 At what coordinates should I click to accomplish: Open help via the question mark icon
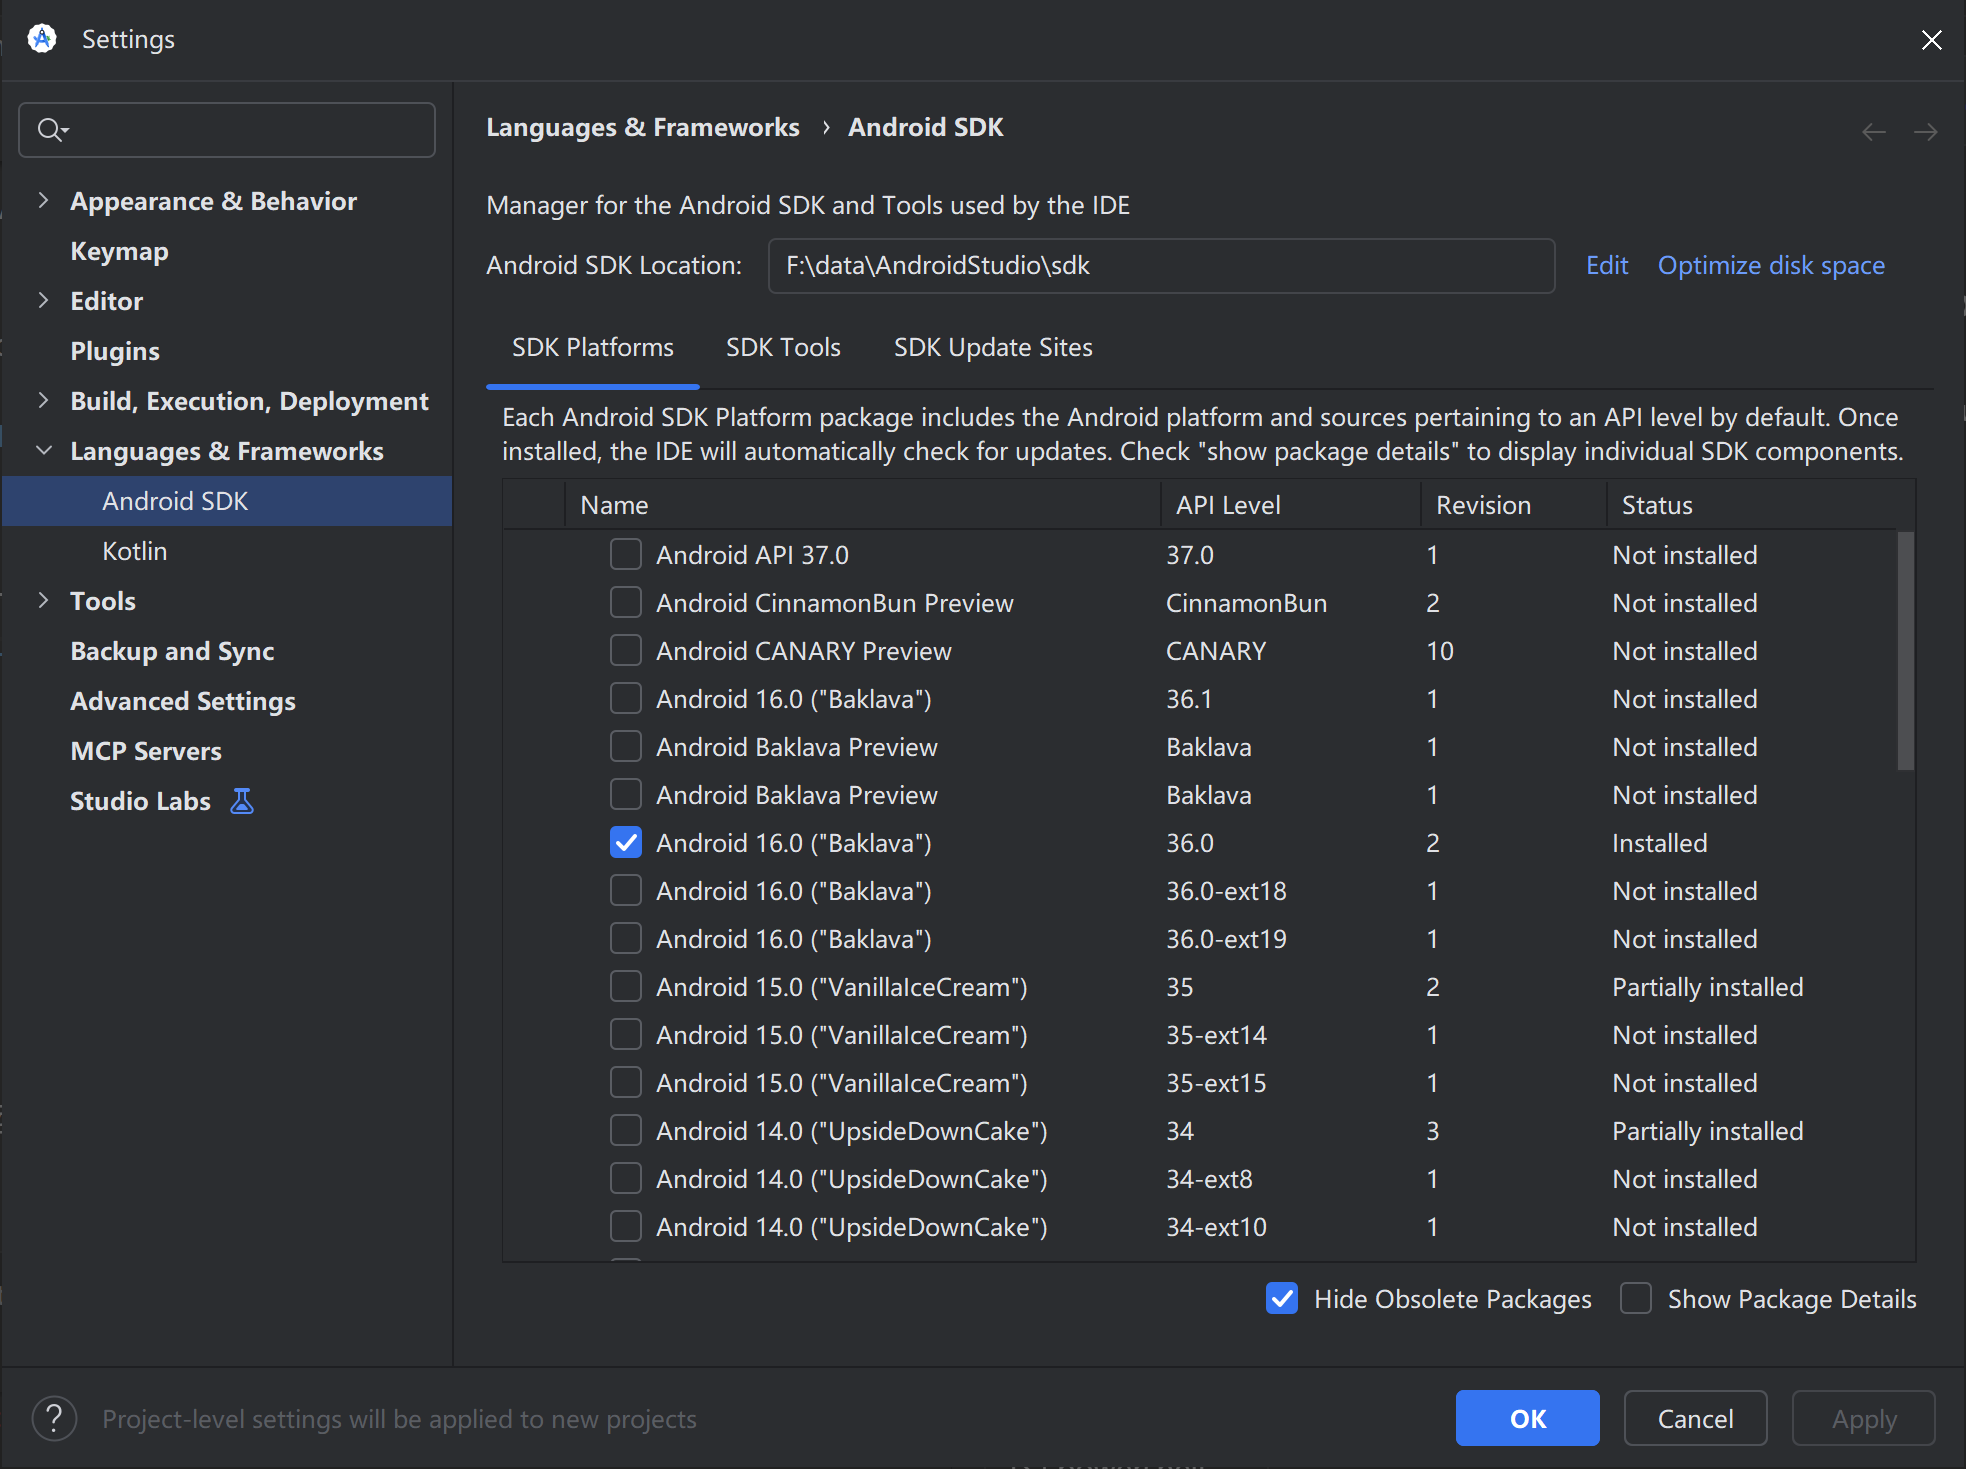point(55,1419)
